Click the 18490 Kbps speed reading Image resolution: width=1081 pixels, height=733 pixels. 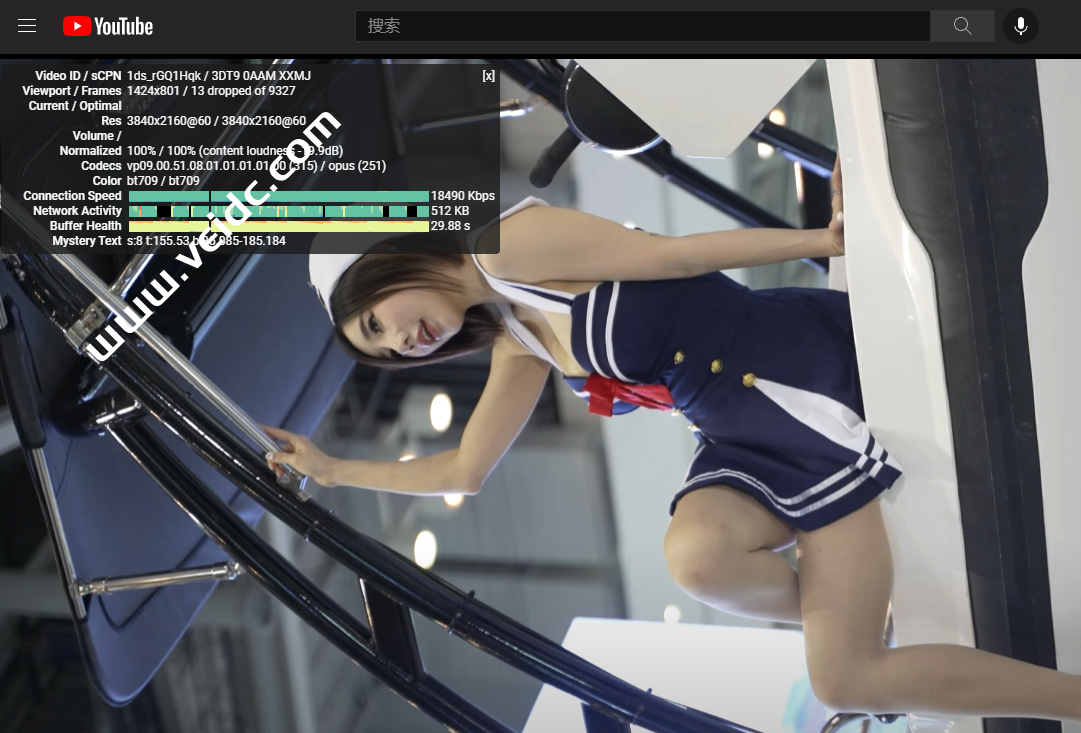pos(462,196)
